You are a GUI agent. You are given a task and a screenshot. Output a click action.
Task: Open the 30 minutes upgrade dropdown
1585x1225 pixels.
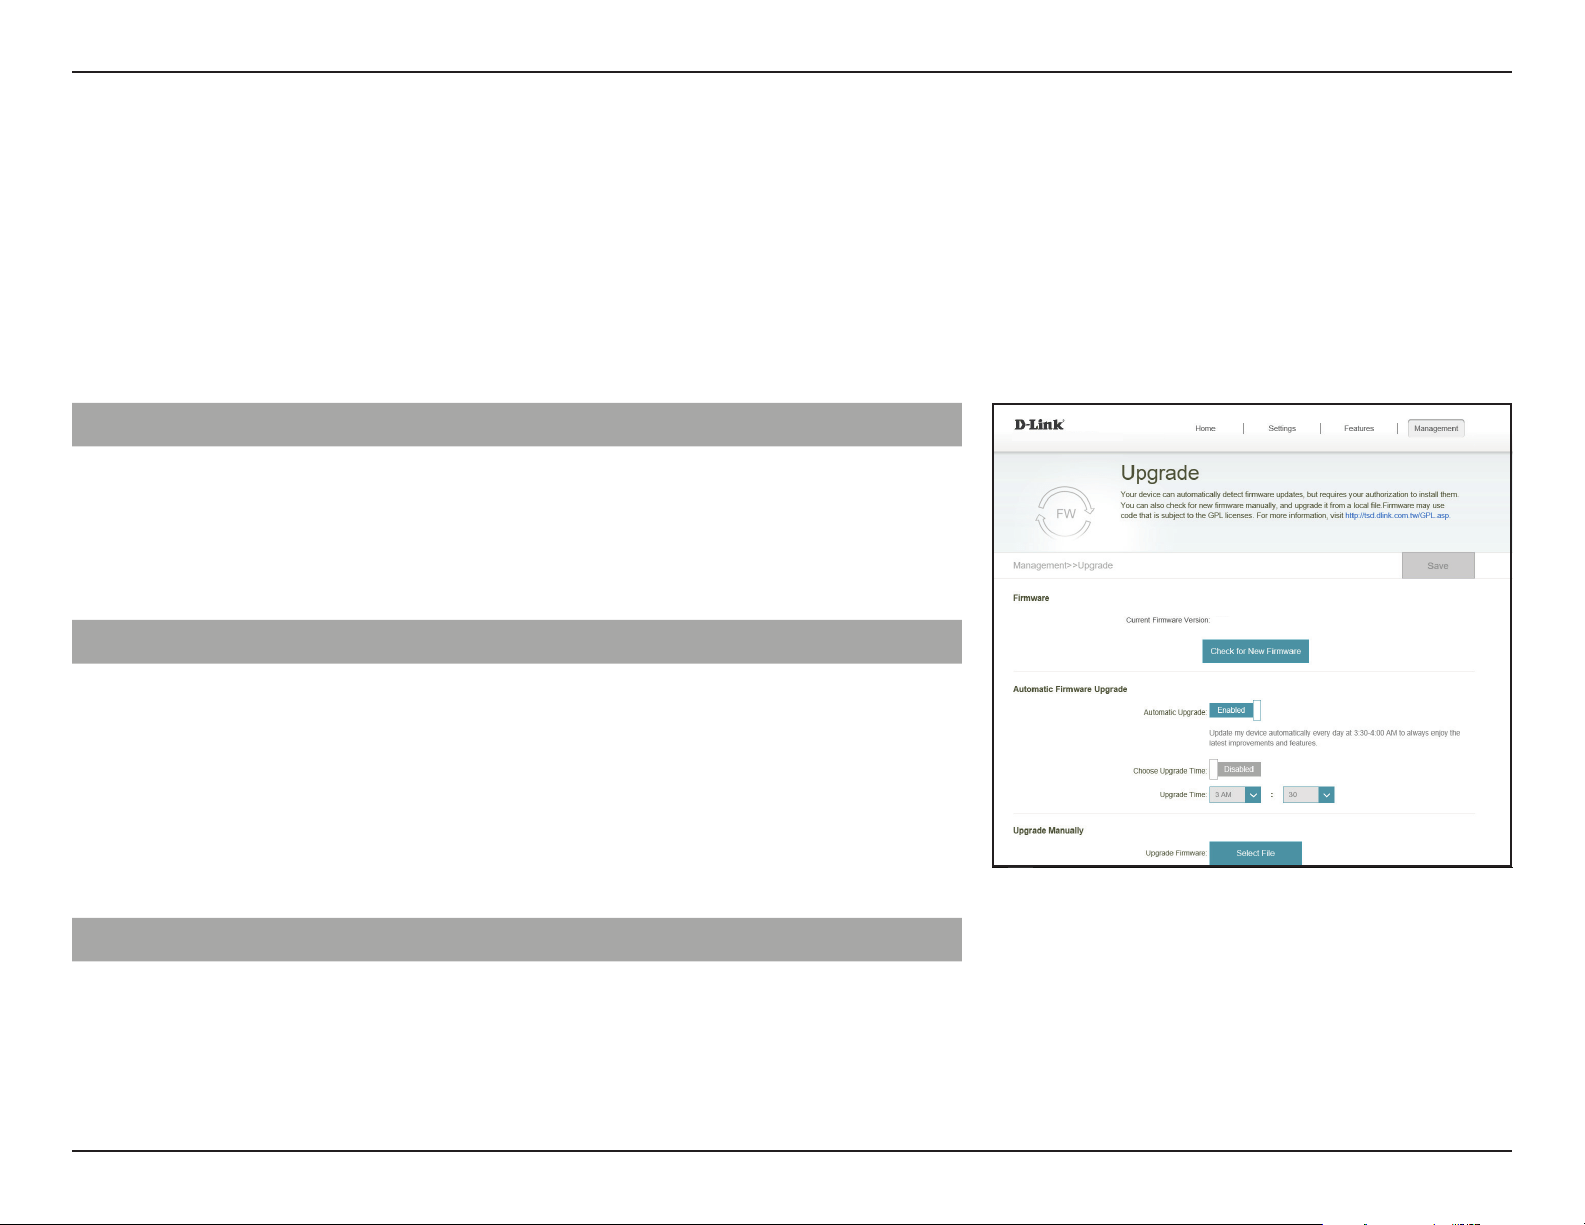[x=1309, y=794]
